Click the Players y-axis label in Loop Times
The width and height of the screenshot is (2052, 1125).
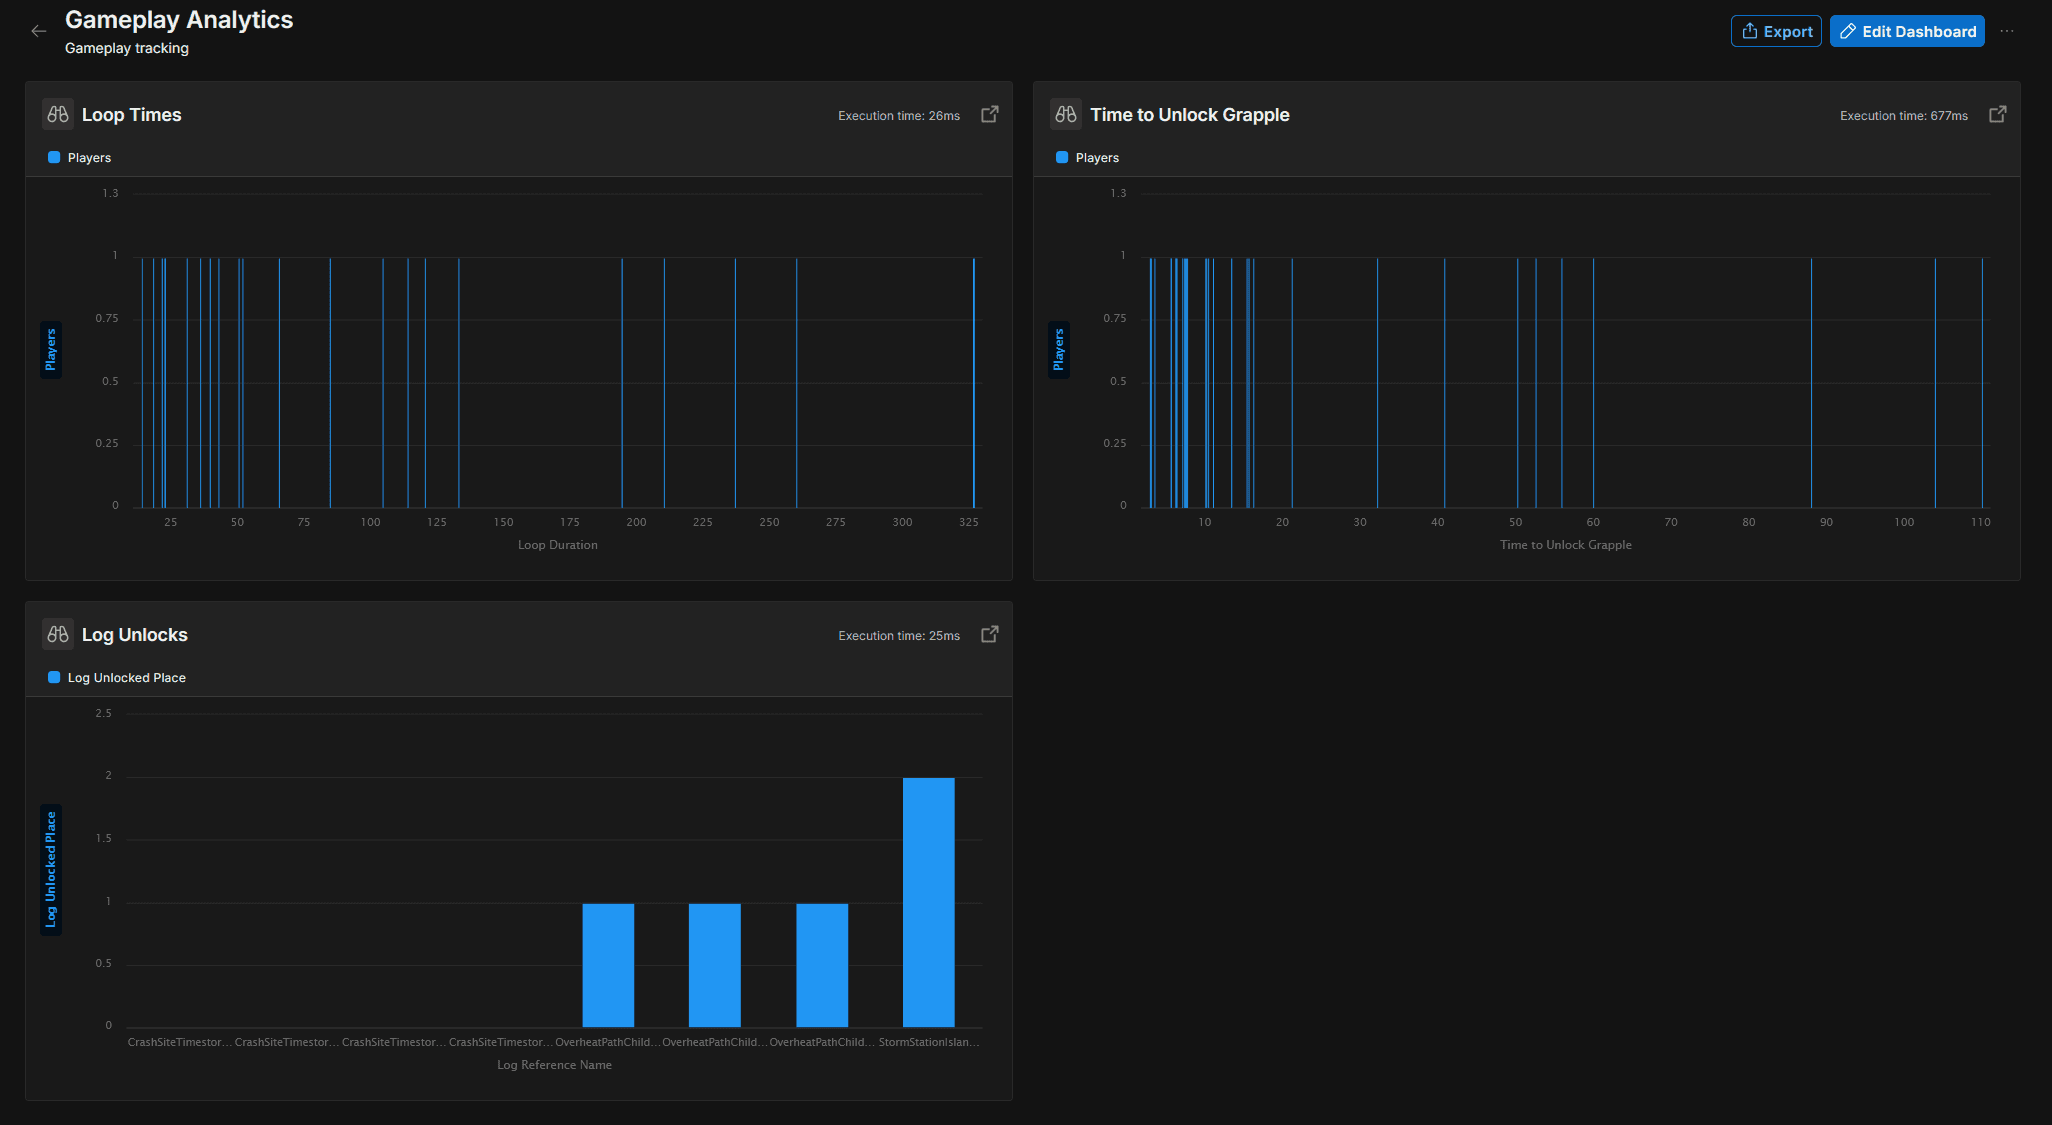pos(51,350)
